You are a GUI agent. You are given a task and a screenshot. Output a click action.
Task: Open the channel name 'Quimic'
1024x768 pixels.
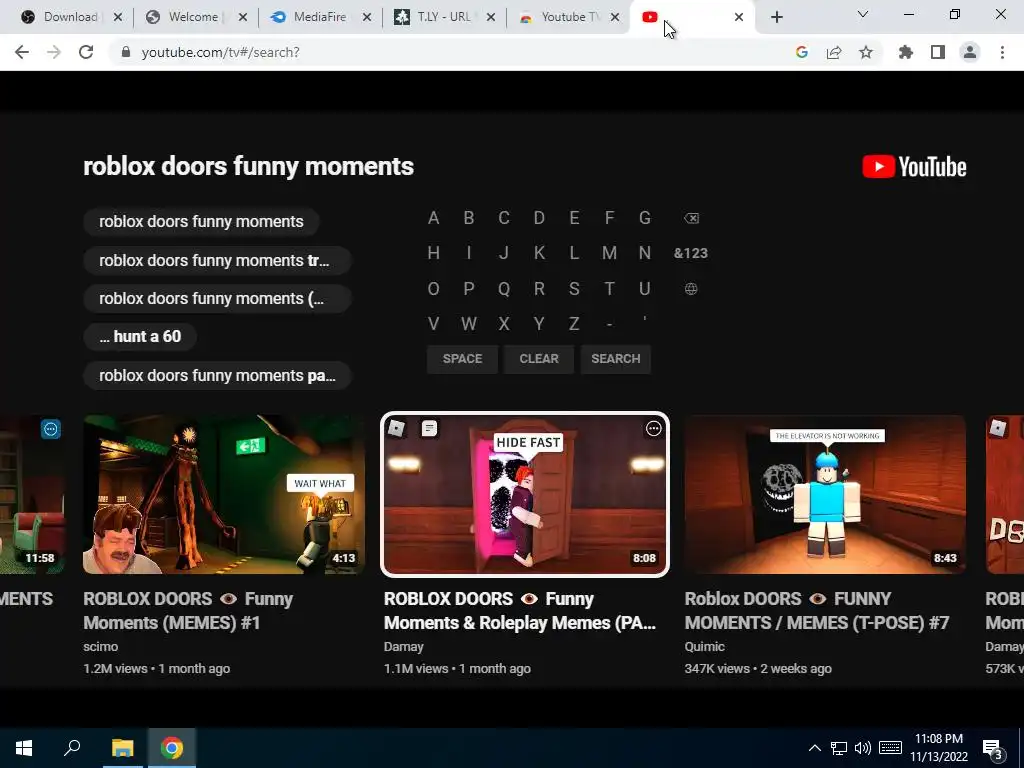click(x=705, y=647)
